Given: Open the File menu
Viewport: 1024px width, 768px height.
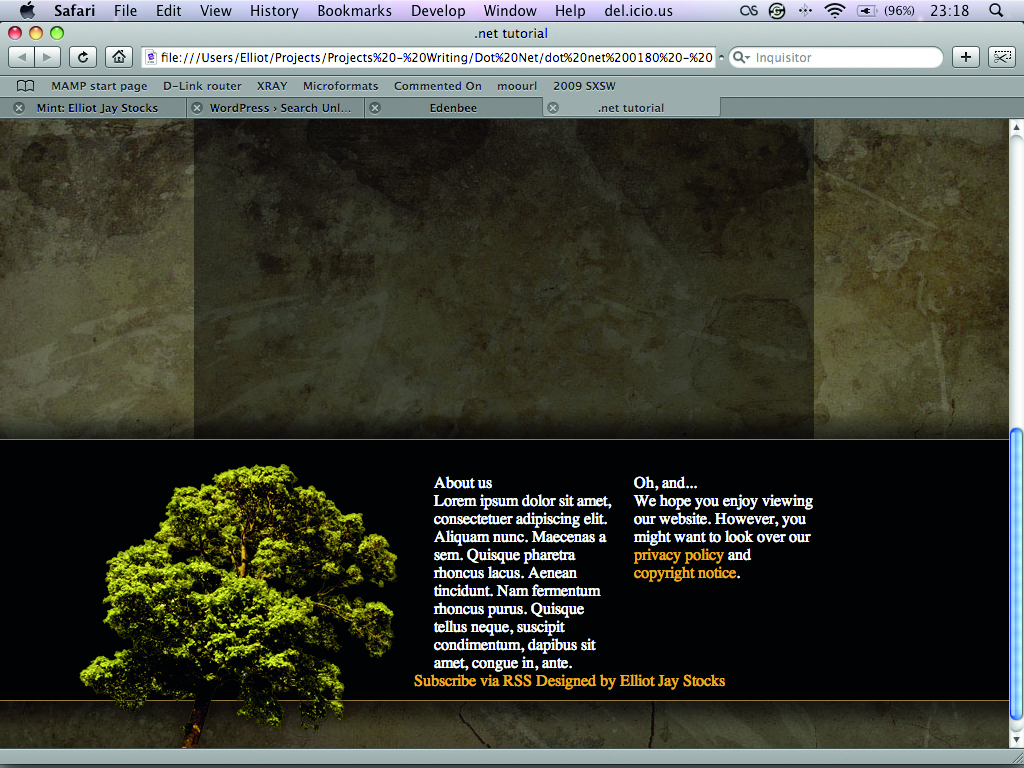Looking at the screenshot, I should point(125,10).
